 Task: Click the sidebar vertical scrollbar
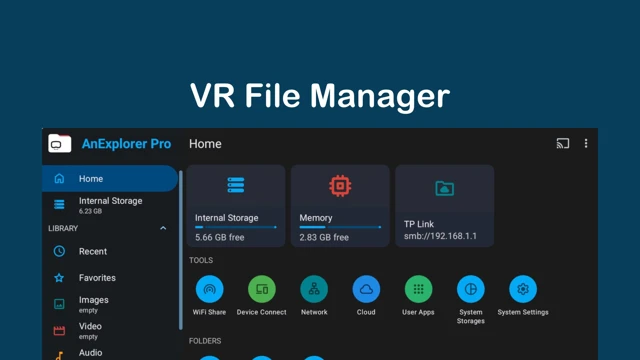point(181,250)
